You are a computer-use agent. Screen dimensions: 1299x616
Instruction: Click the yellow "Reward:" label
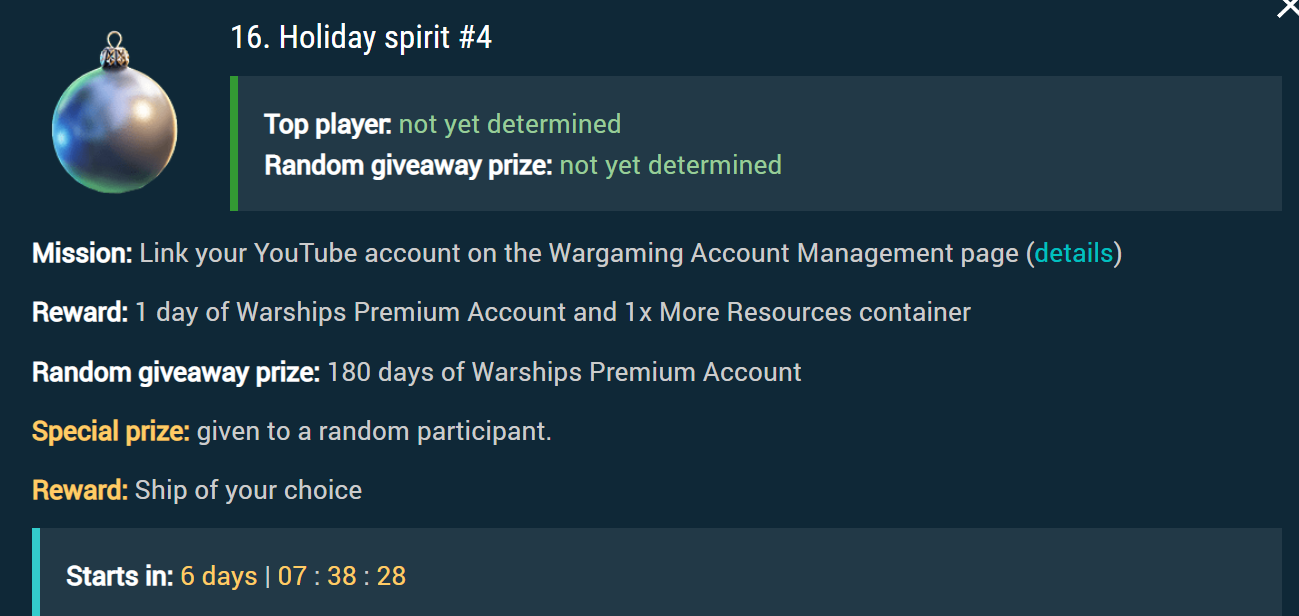pos(80,491)
